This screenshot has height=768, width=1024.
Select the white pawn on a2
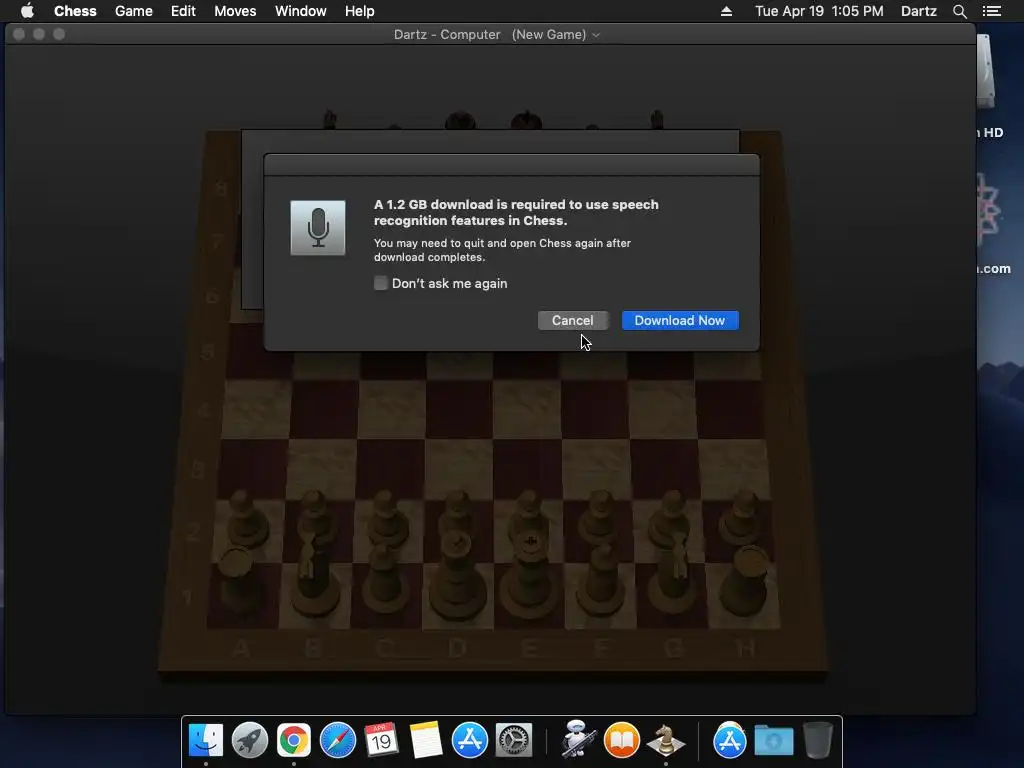click(247, 519)
